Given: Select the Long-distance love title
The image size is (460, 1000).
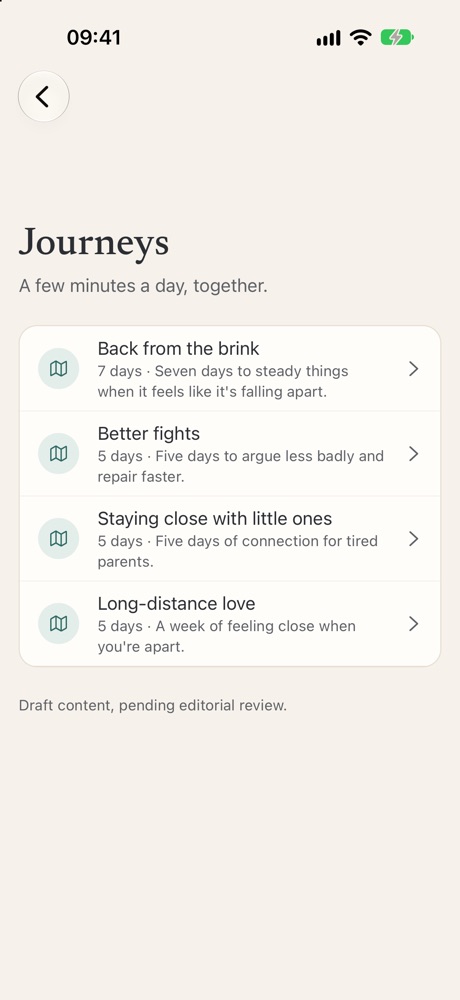Looking at the screenshot, I should [176, 603].
